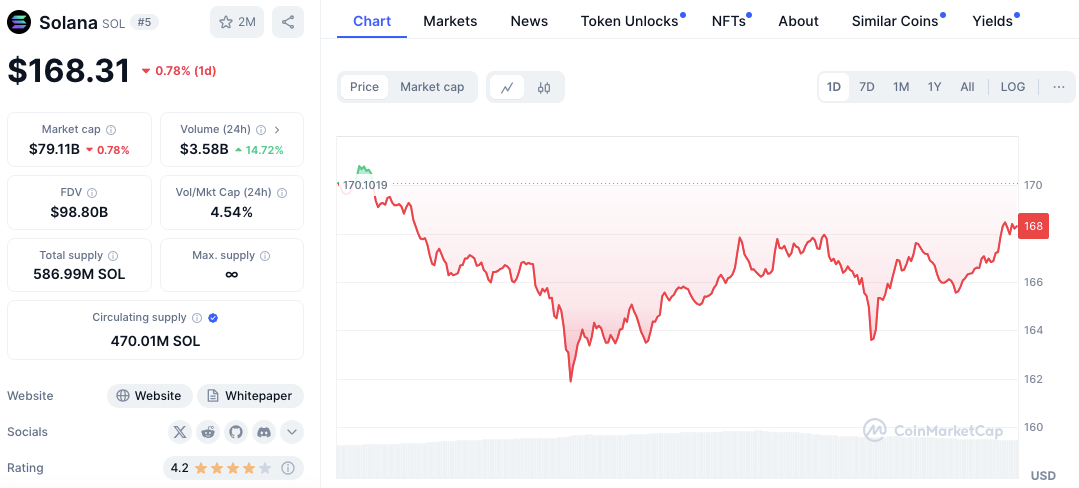Set chart range to 1Y
Viewport: 1079px width, 488px height.
coord(934,87)
